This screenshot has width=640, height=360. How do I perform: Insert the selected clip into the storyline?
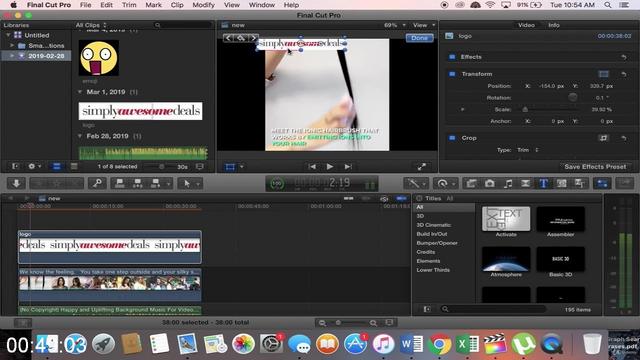pyautogui.click(x=138, y=183)
